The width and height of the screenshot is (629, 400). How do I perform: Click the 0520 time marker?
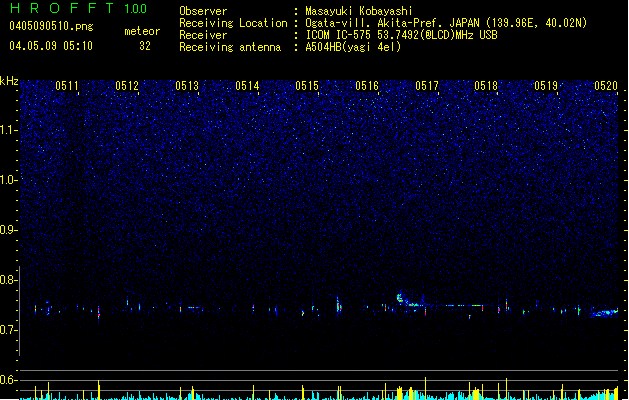[606, 86]
